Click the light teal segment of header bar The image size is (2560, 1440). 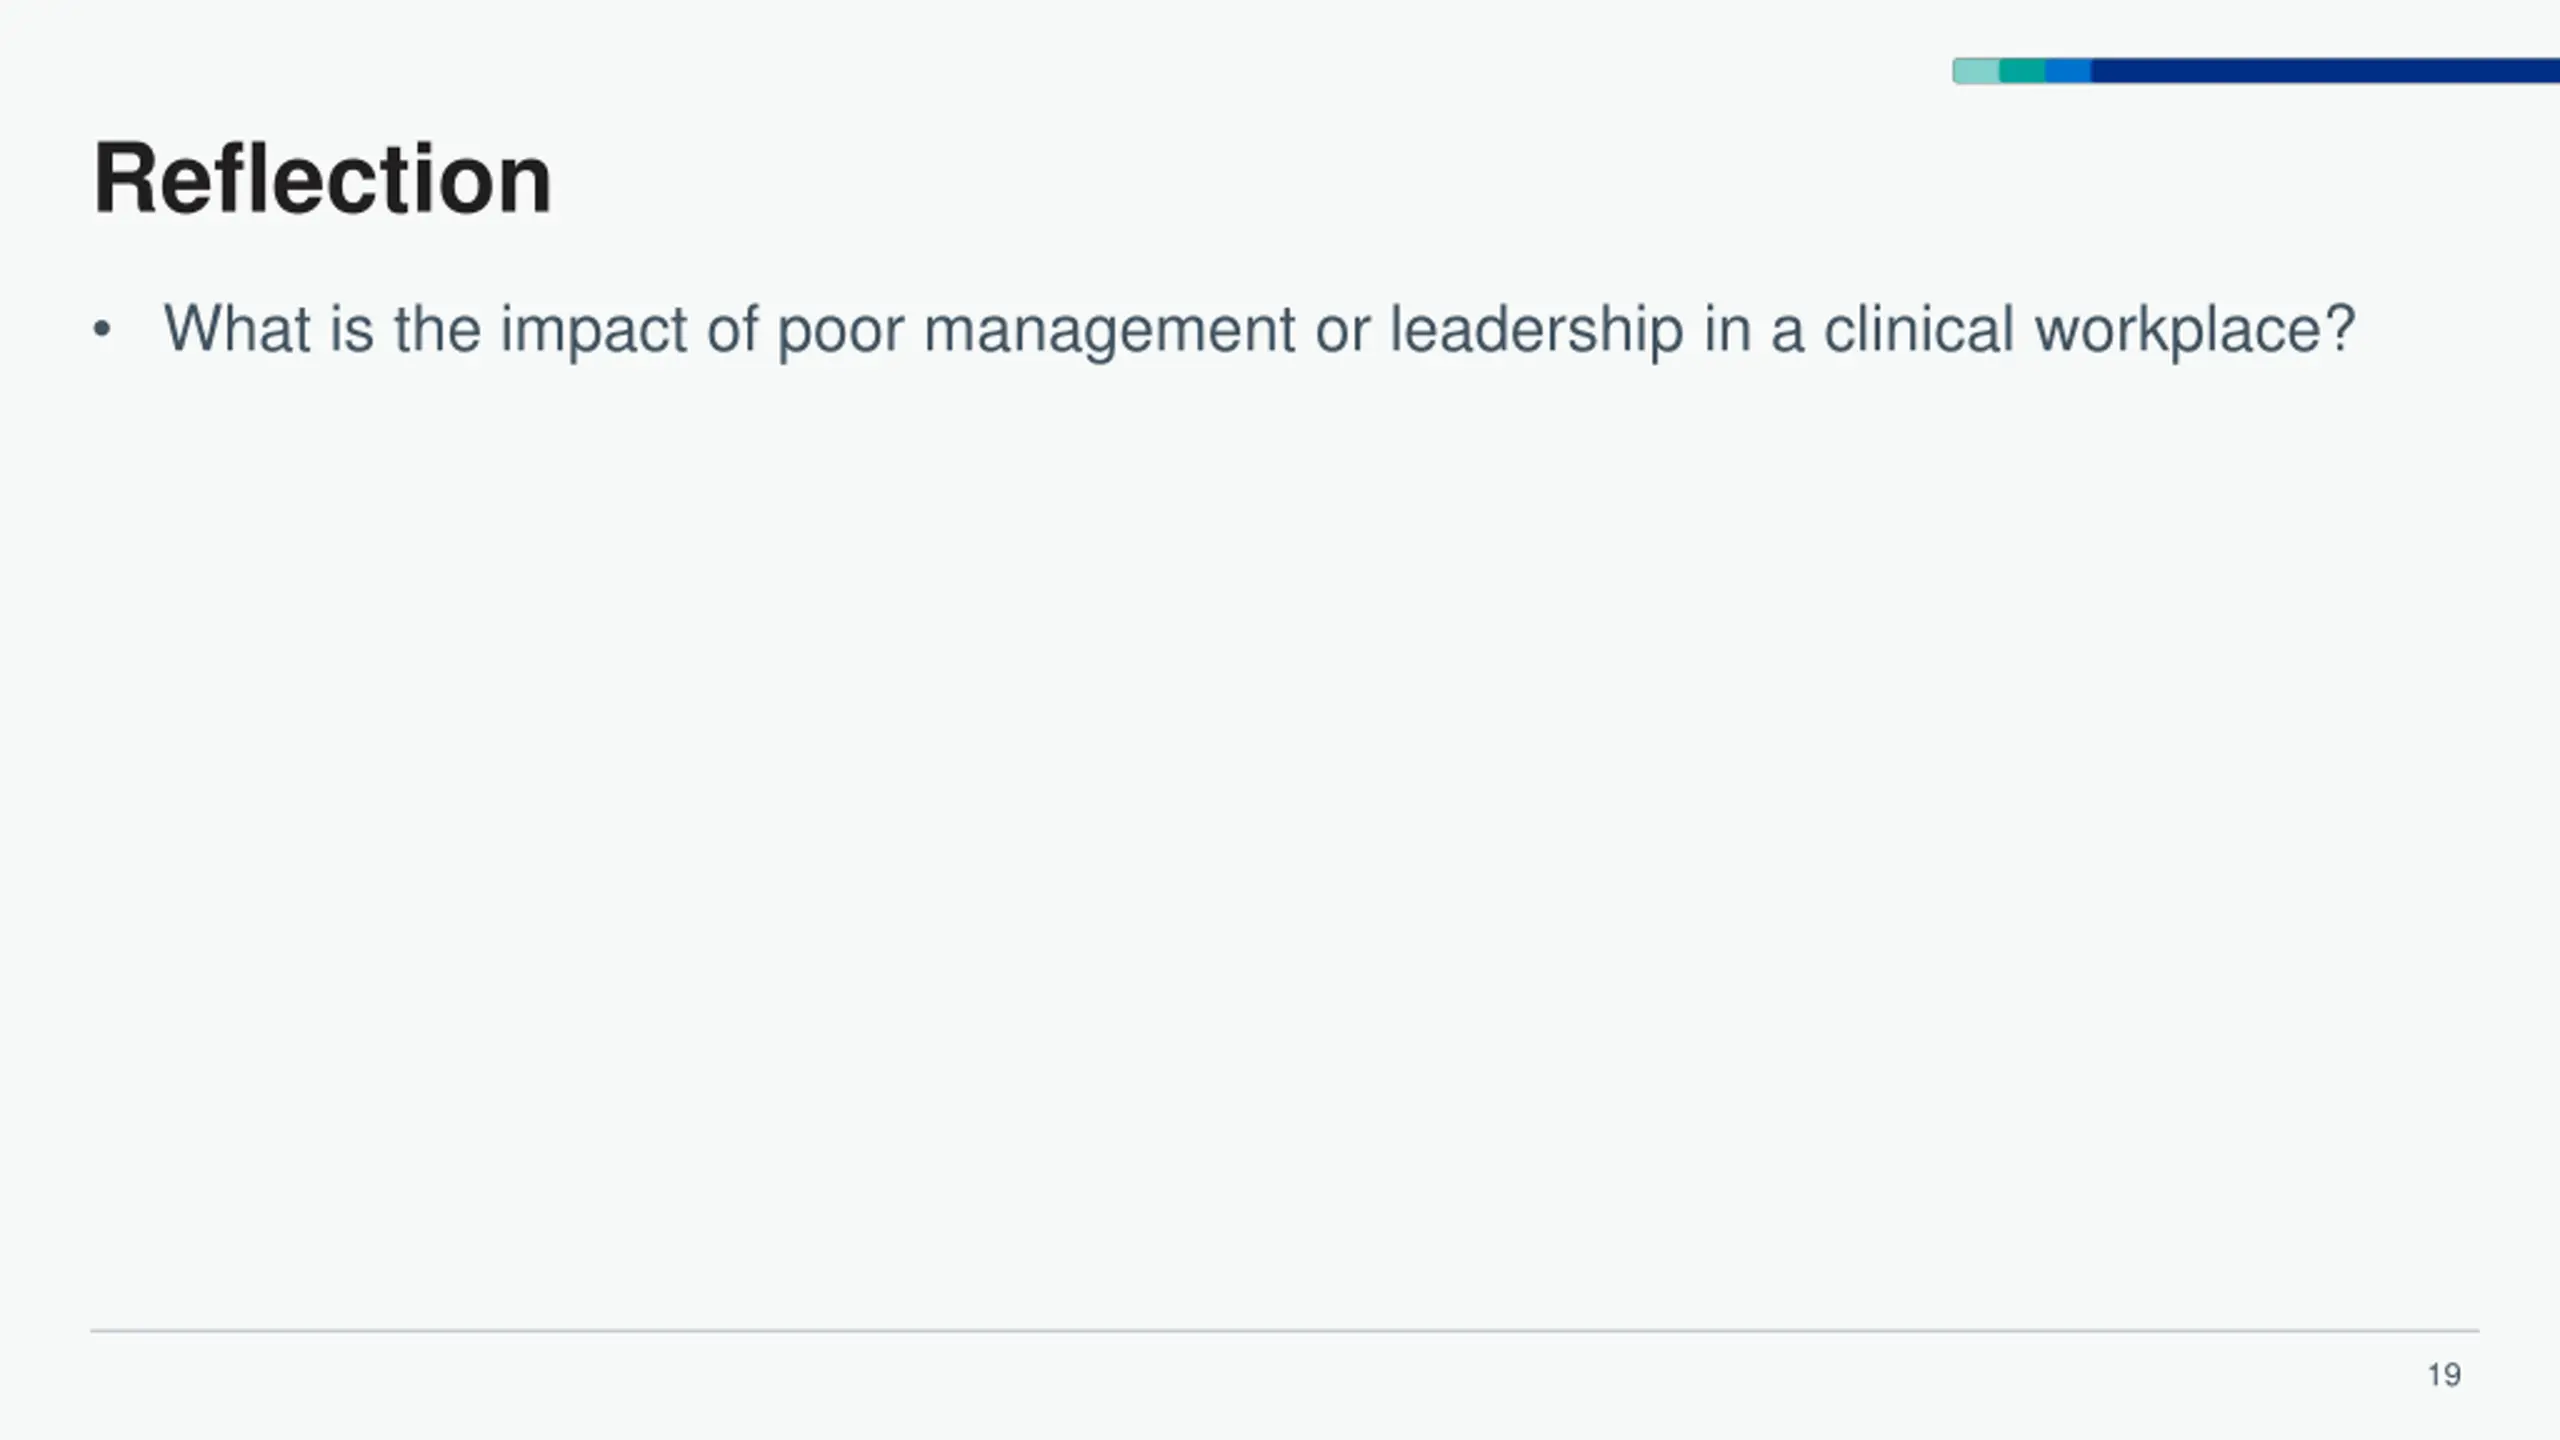[x=1976, y=71]
